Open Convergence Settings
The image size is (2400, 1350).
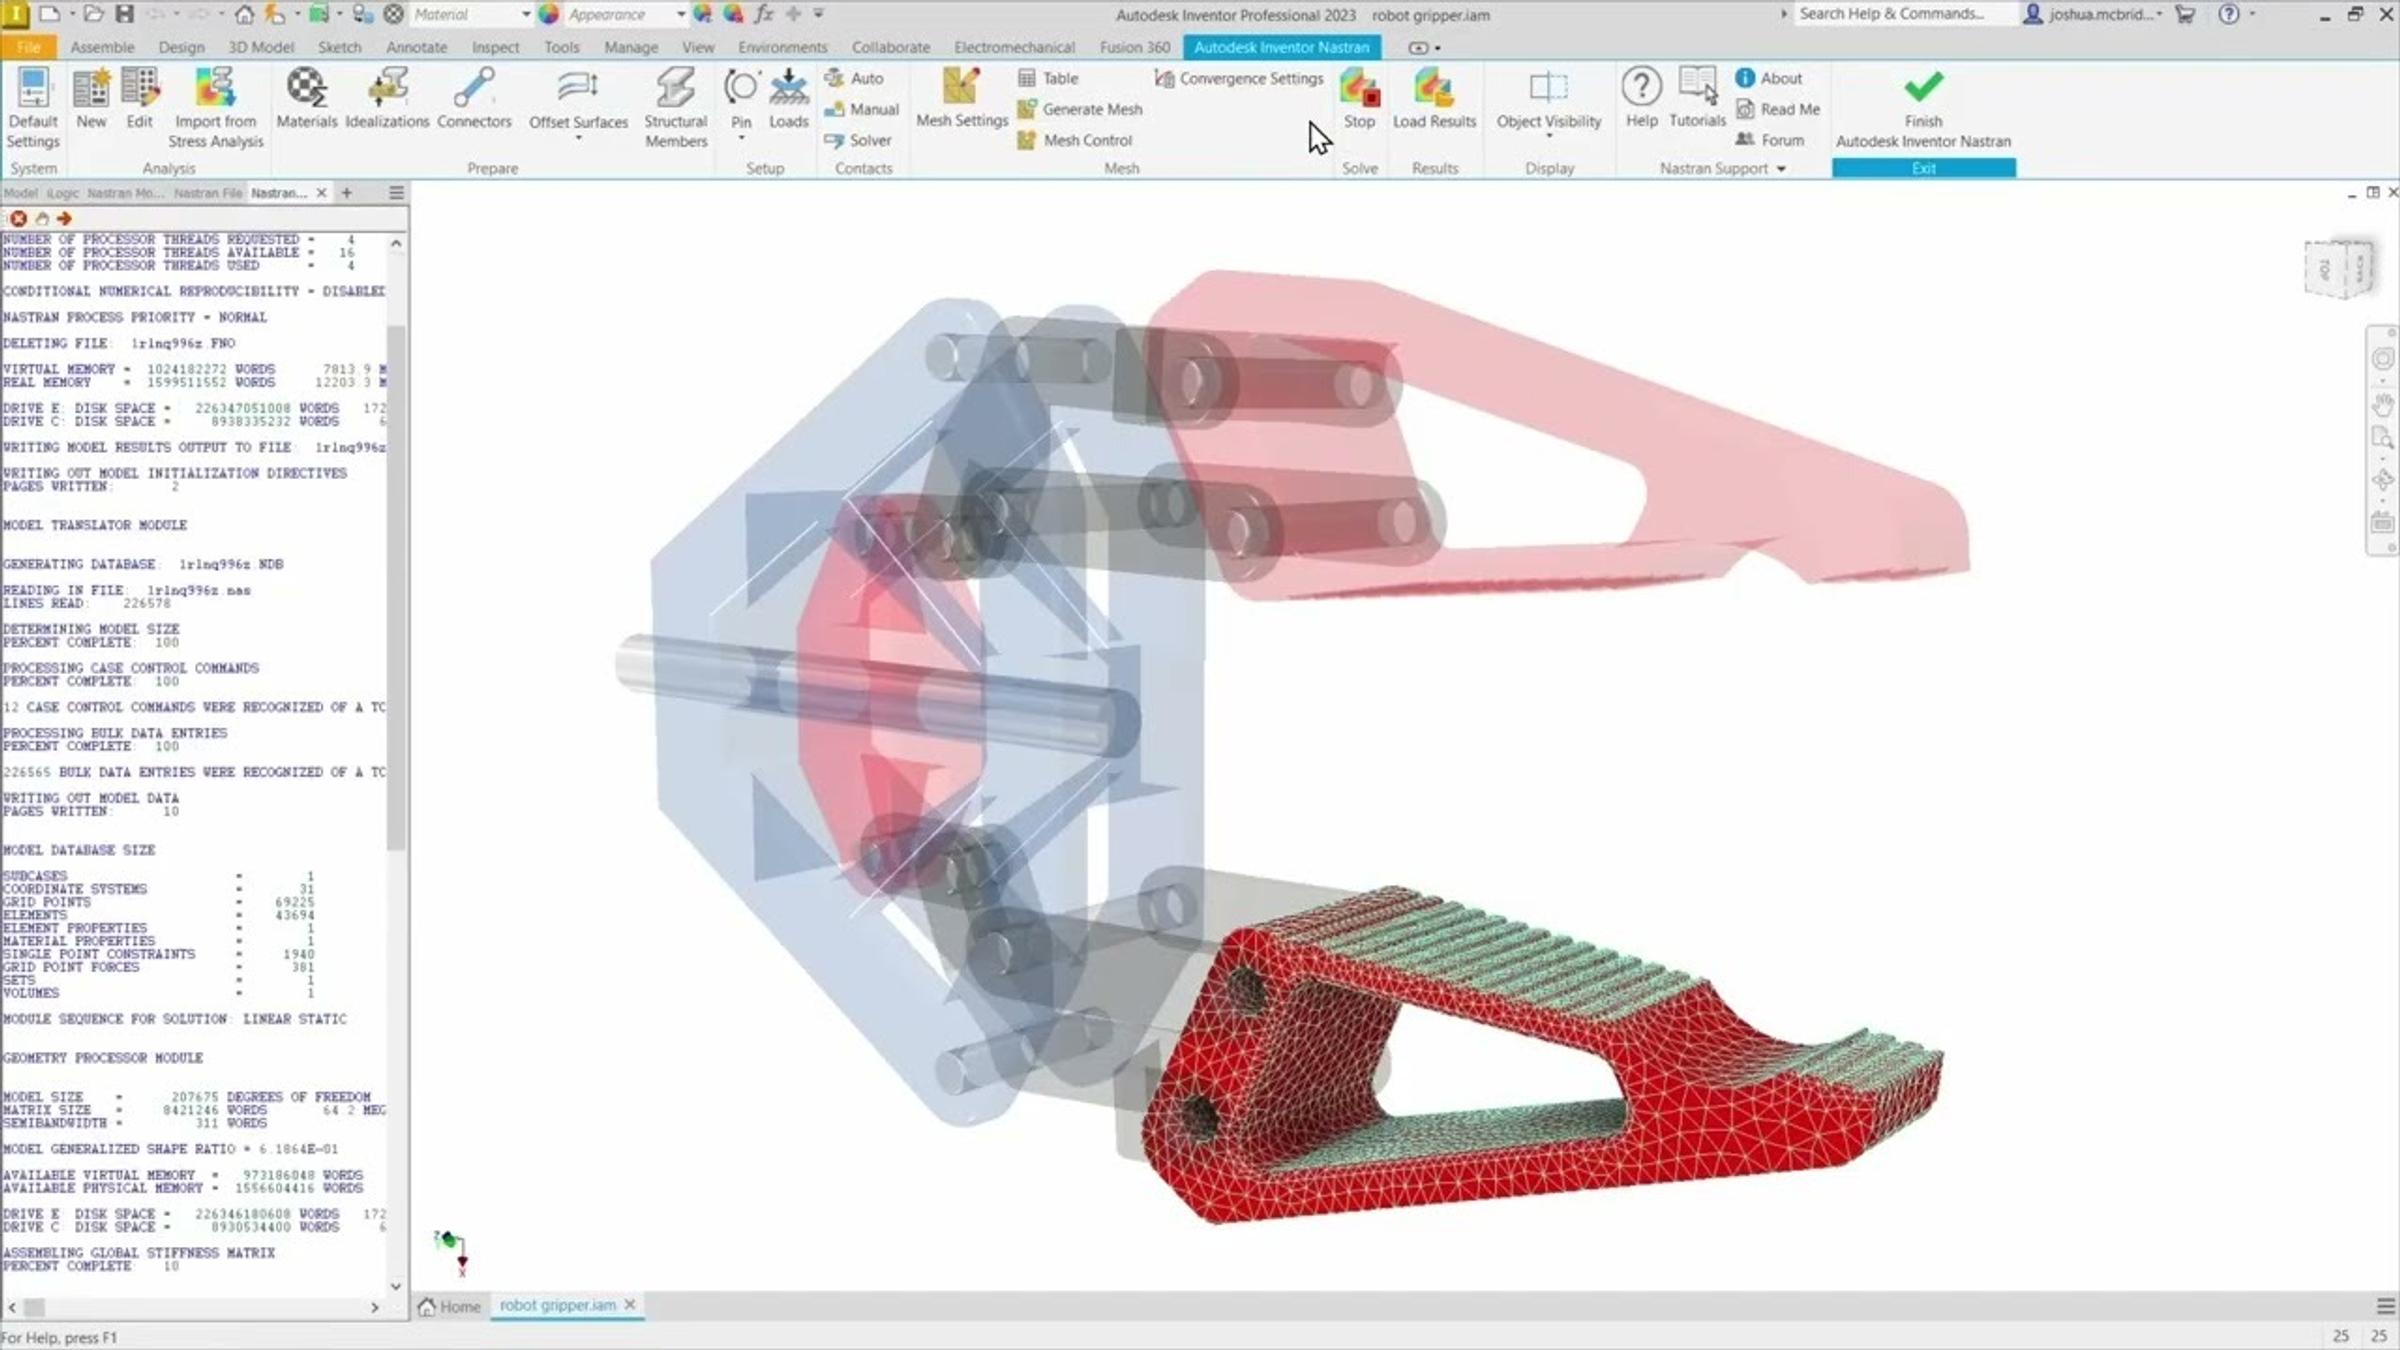[x=1238, y=78]
